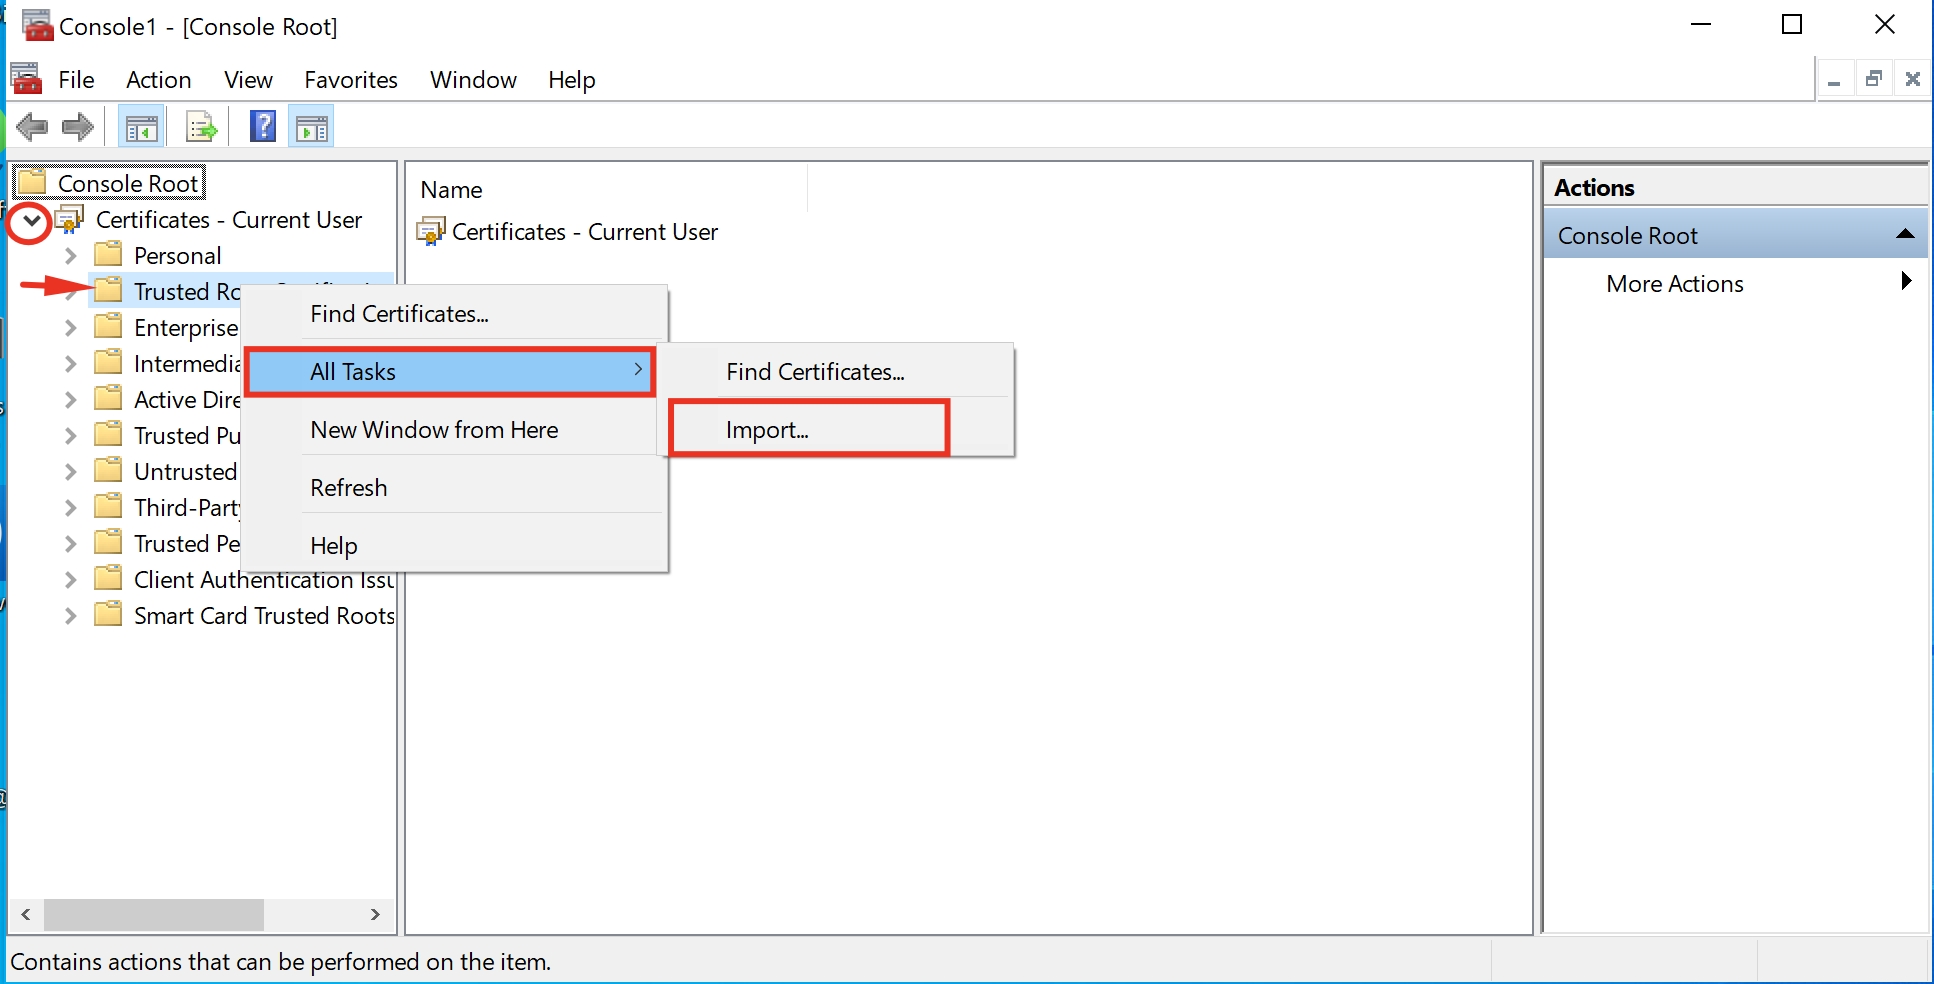This screenshot has height=984, width=1934.
Task: Select Certificates - Current User in the list pane
Action: pyautogui.click(x=584, y=232)
